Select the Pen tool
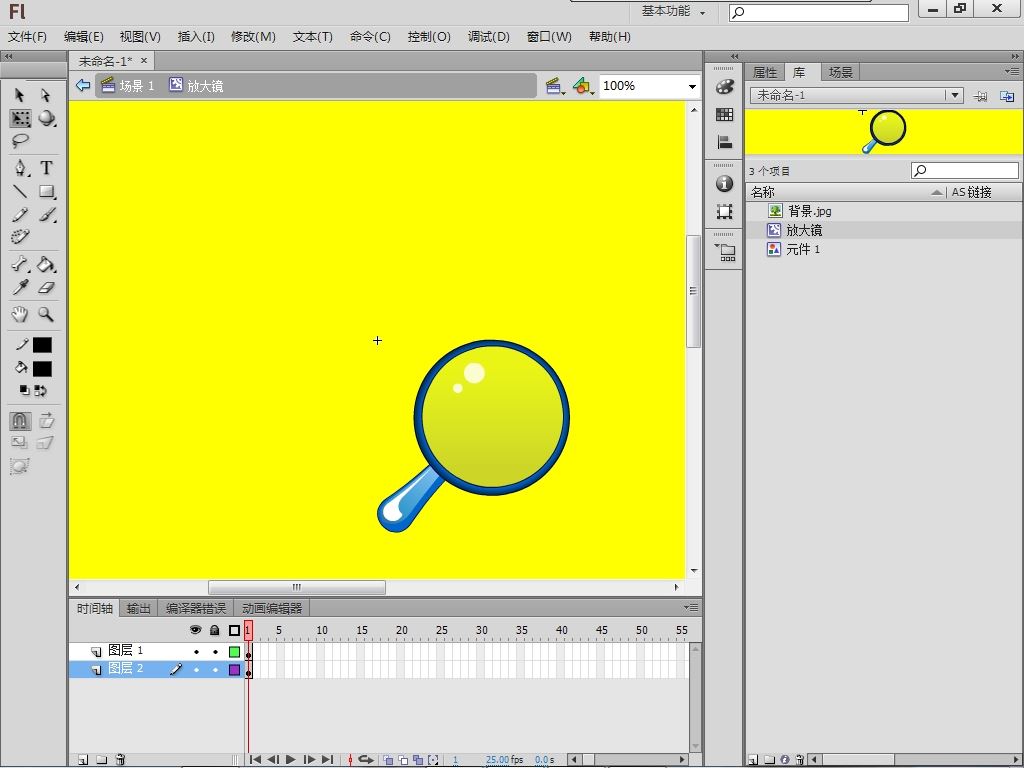This screenshot has width=1024, height=768. point(20,168)
